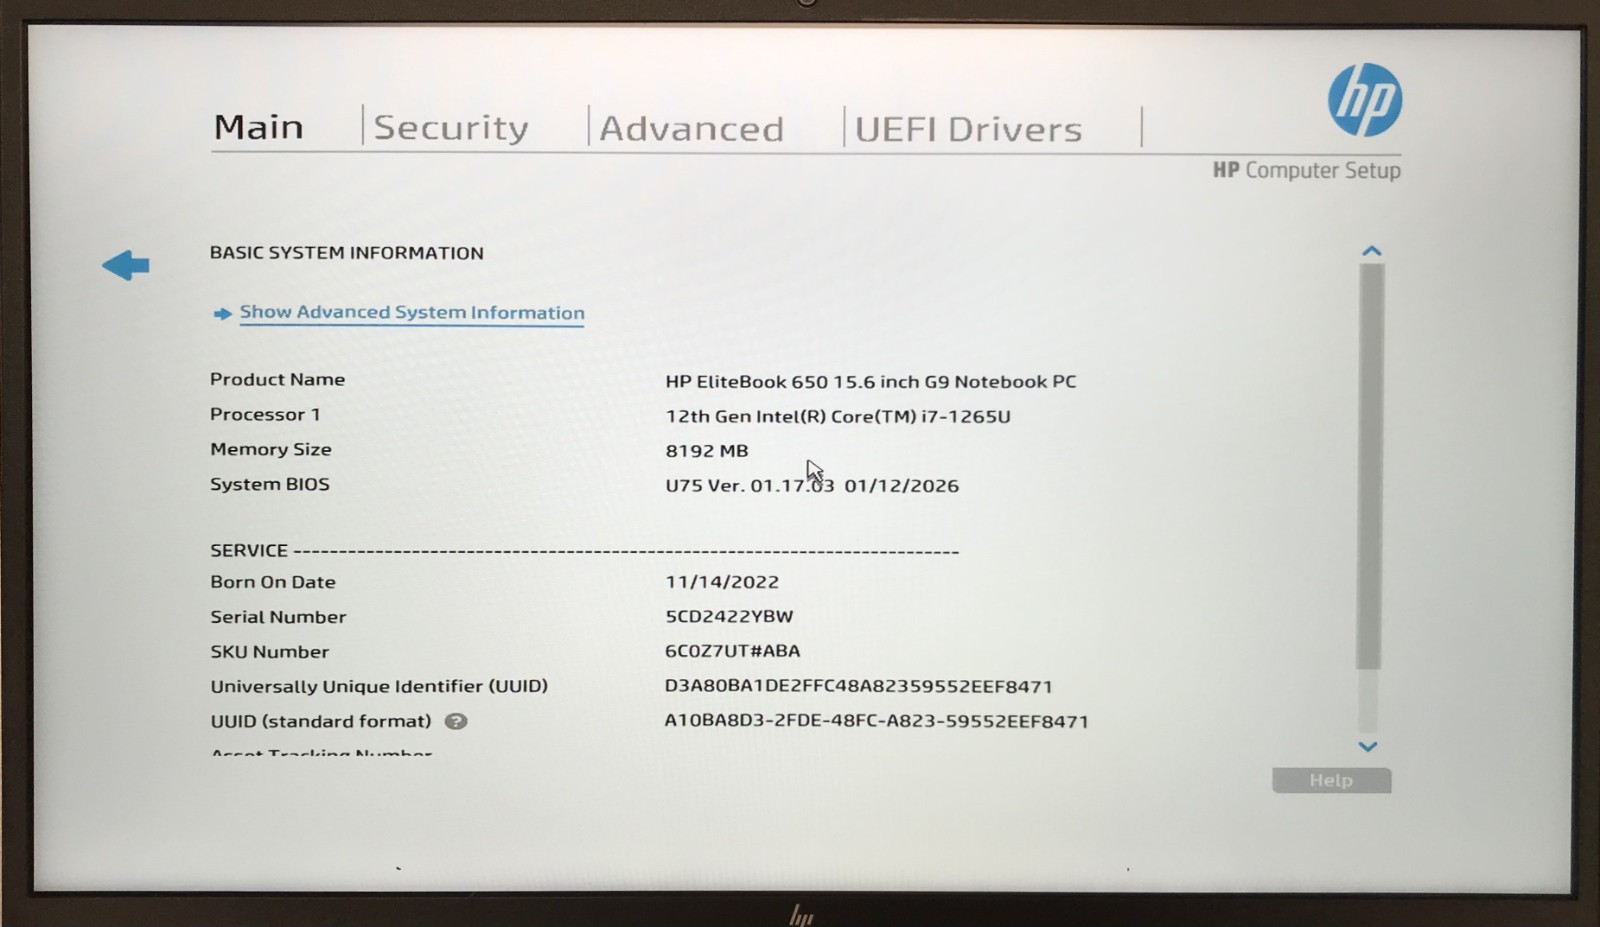Image resolution: width=1600 pixels, height=927 pixels.
Task: Click the scroll down chevron arrow
Action: tap(1368, 747)
